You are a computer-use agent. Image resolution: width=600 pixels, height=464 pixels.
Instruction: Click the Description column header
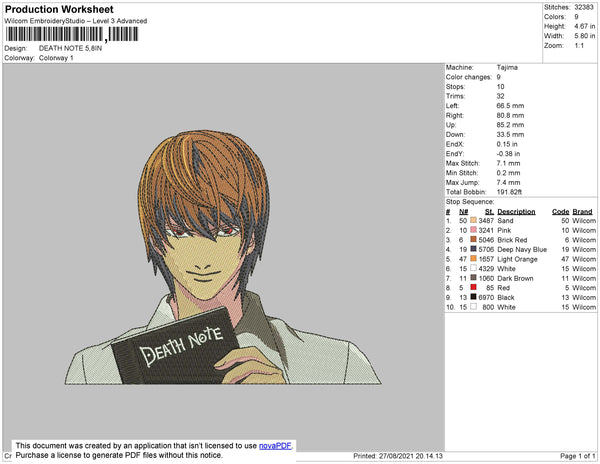point(516,212)
